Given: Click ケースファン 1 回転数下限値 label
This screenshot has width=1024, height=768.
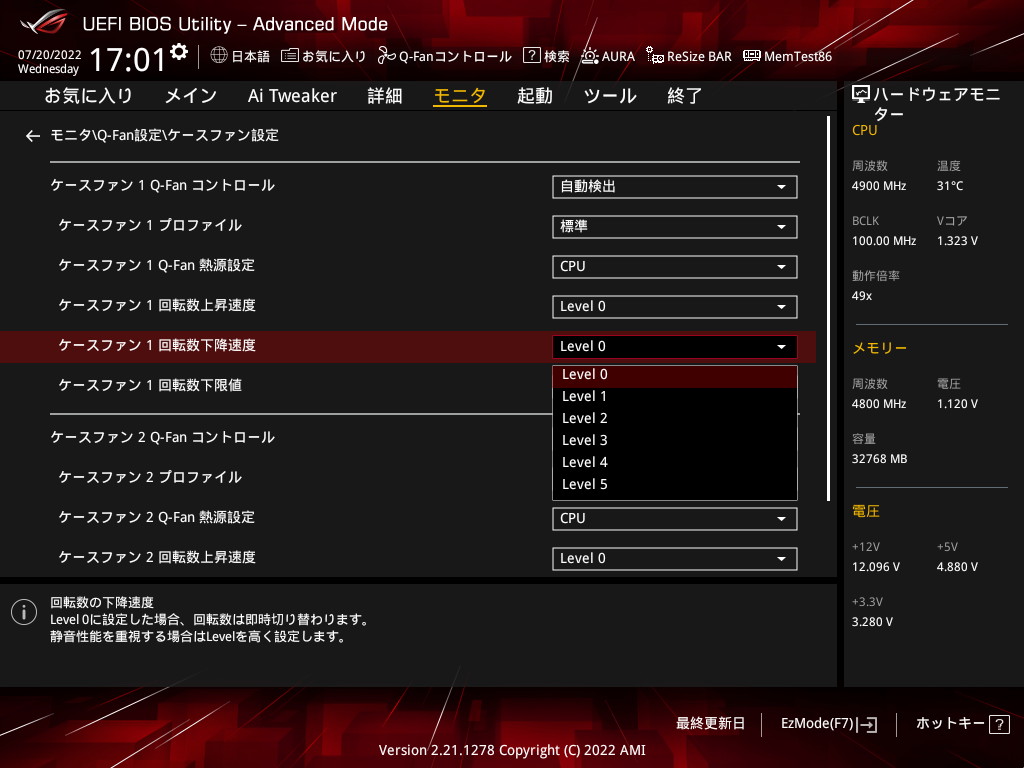Looking at the screenshot, I should pyautogui.click(x=150, y=385).
